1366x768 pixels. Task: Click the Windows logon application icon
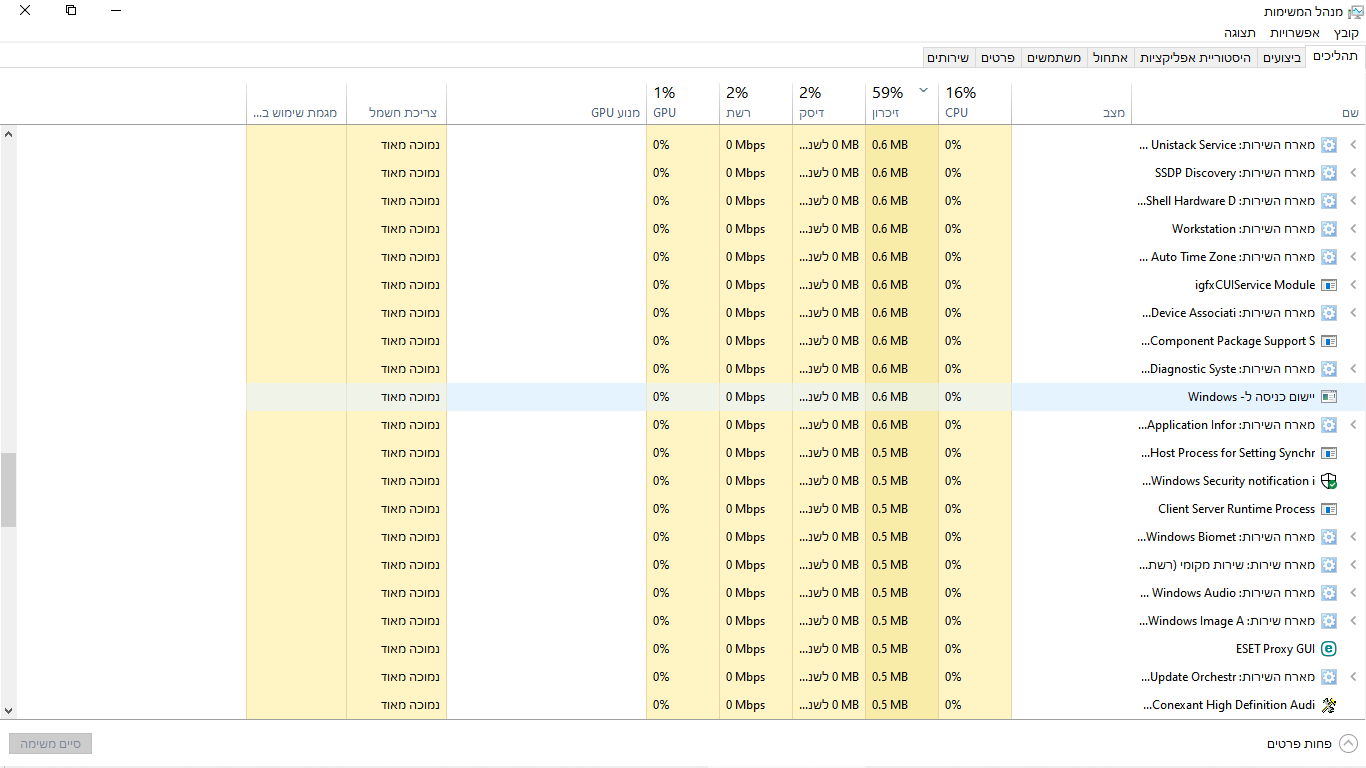point(1329,397)
